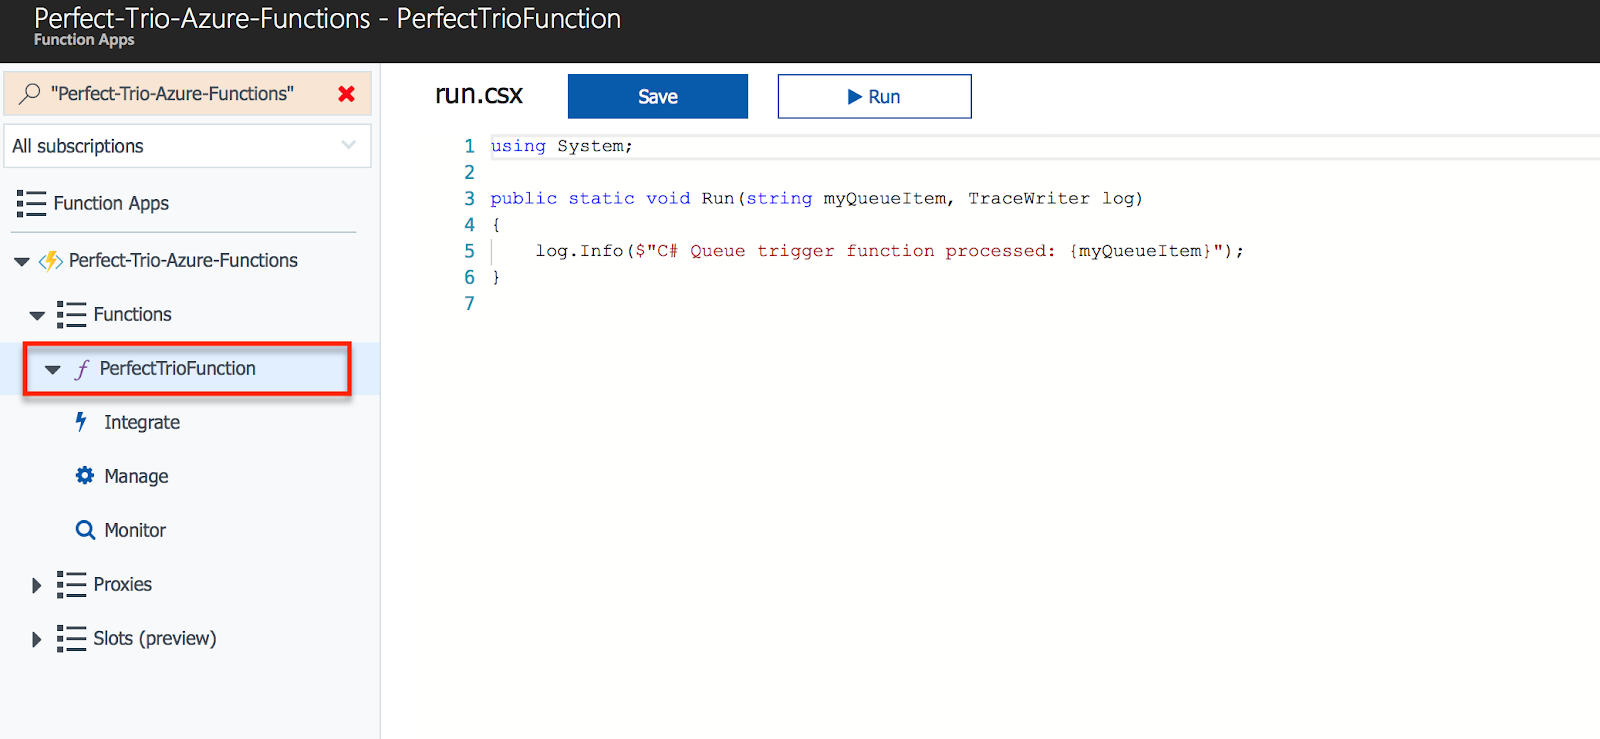Collapse the PerfectTrioFunction node arrow
Screen dimensions: 1600x739
point(52,370)
